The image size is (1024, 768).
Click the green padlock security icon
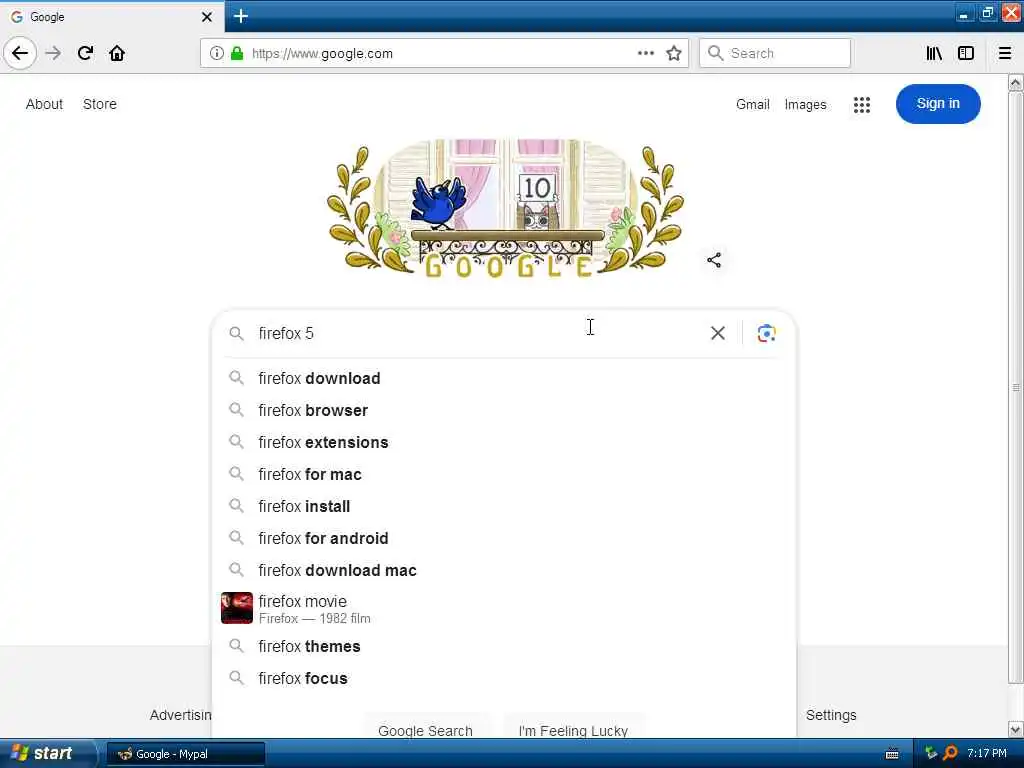237,53
